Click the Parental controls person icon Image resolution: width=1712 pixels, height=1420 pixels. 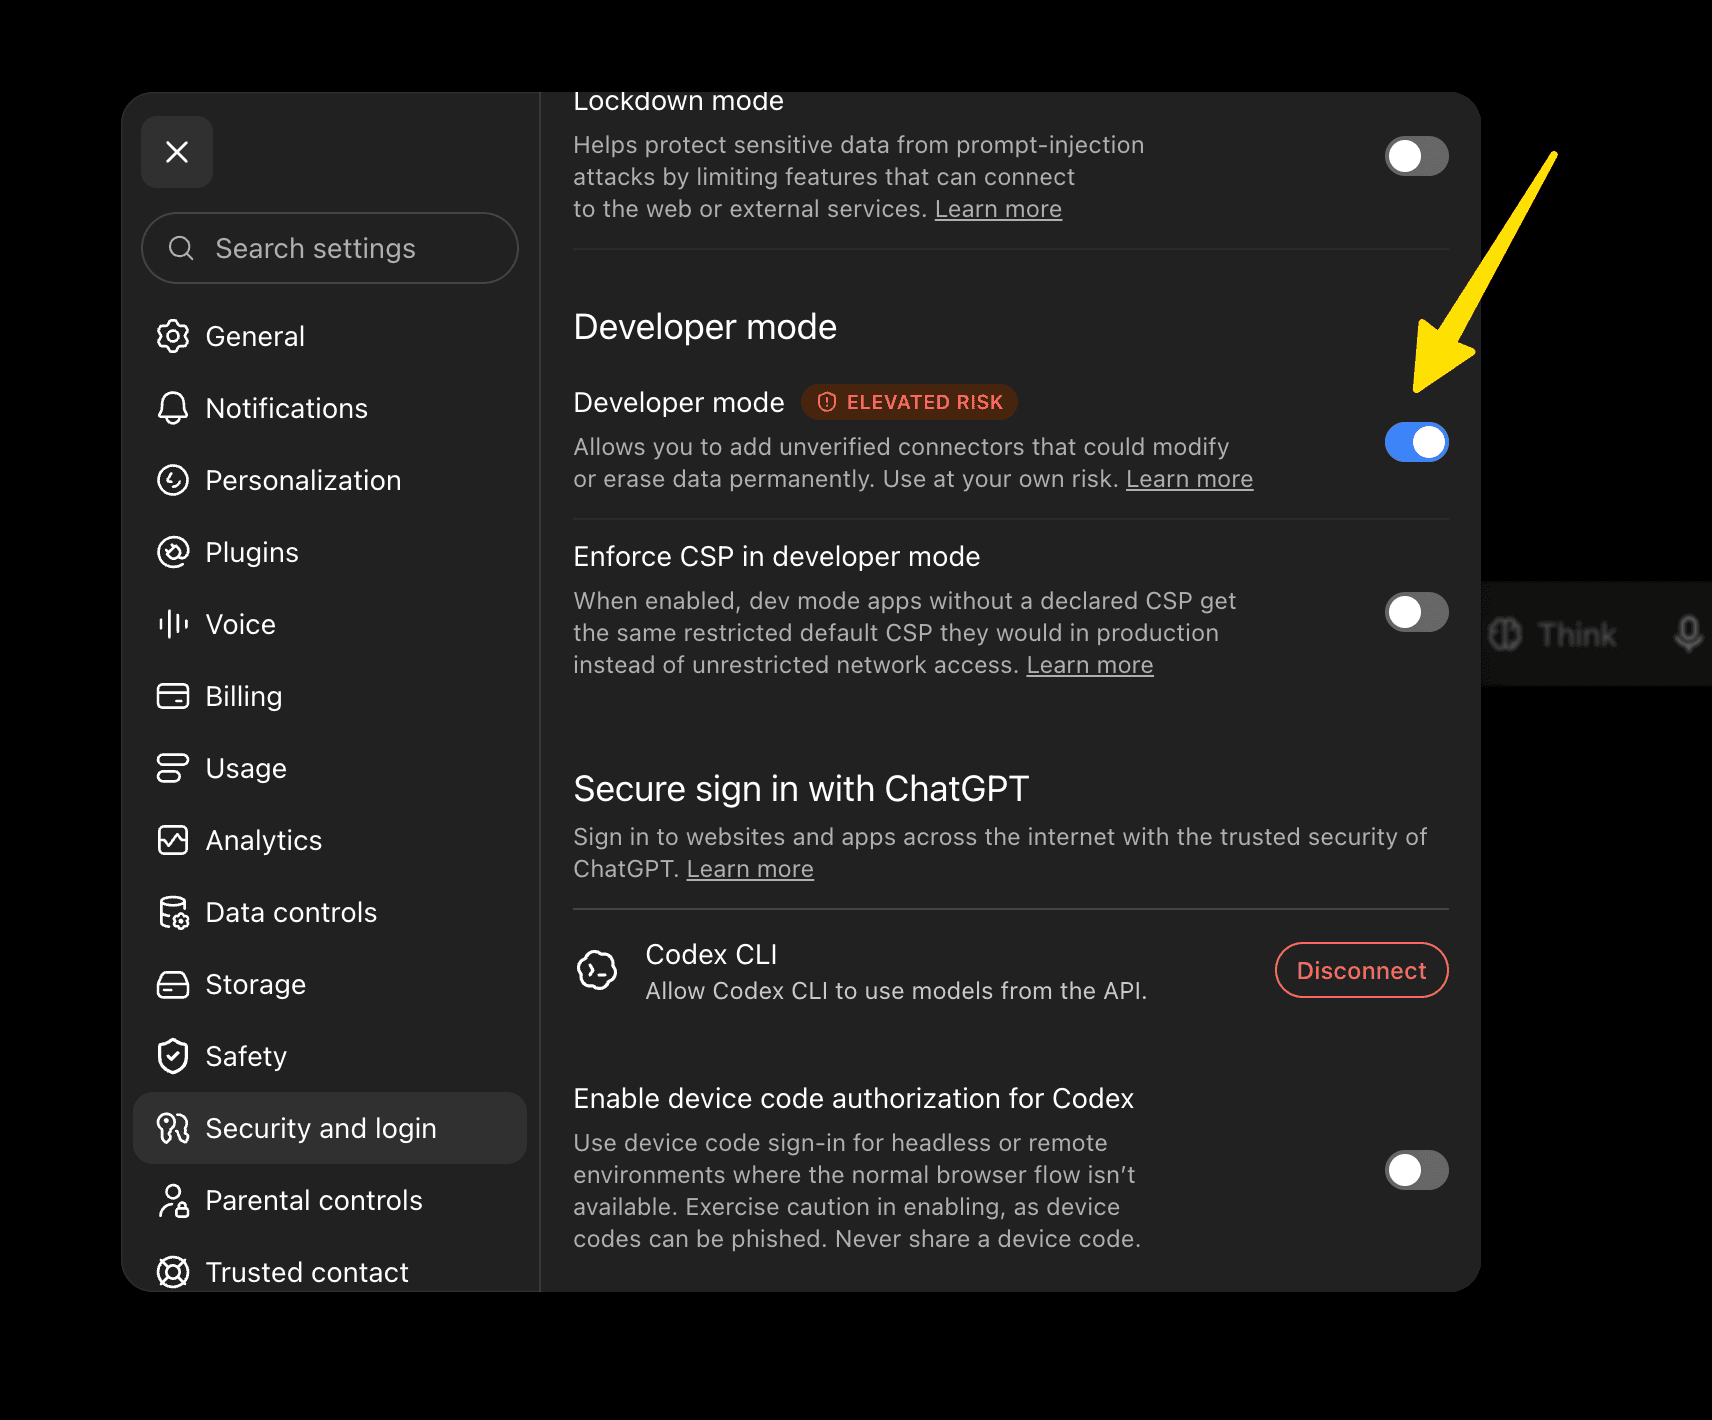(173, 1200)
